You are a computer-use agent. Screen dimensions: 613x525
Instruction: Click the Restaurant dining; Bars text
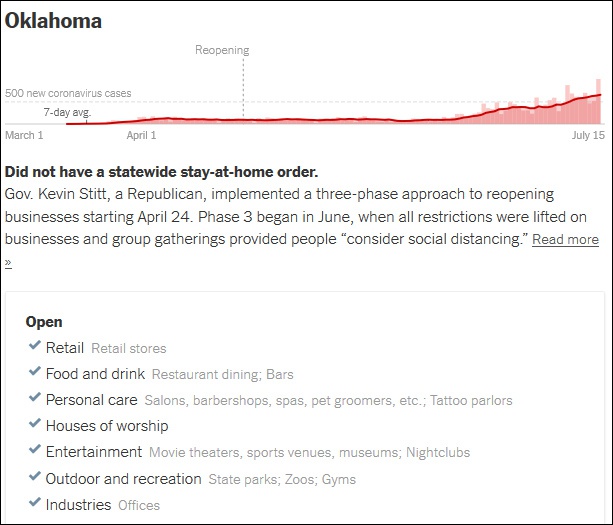point(222,374)
